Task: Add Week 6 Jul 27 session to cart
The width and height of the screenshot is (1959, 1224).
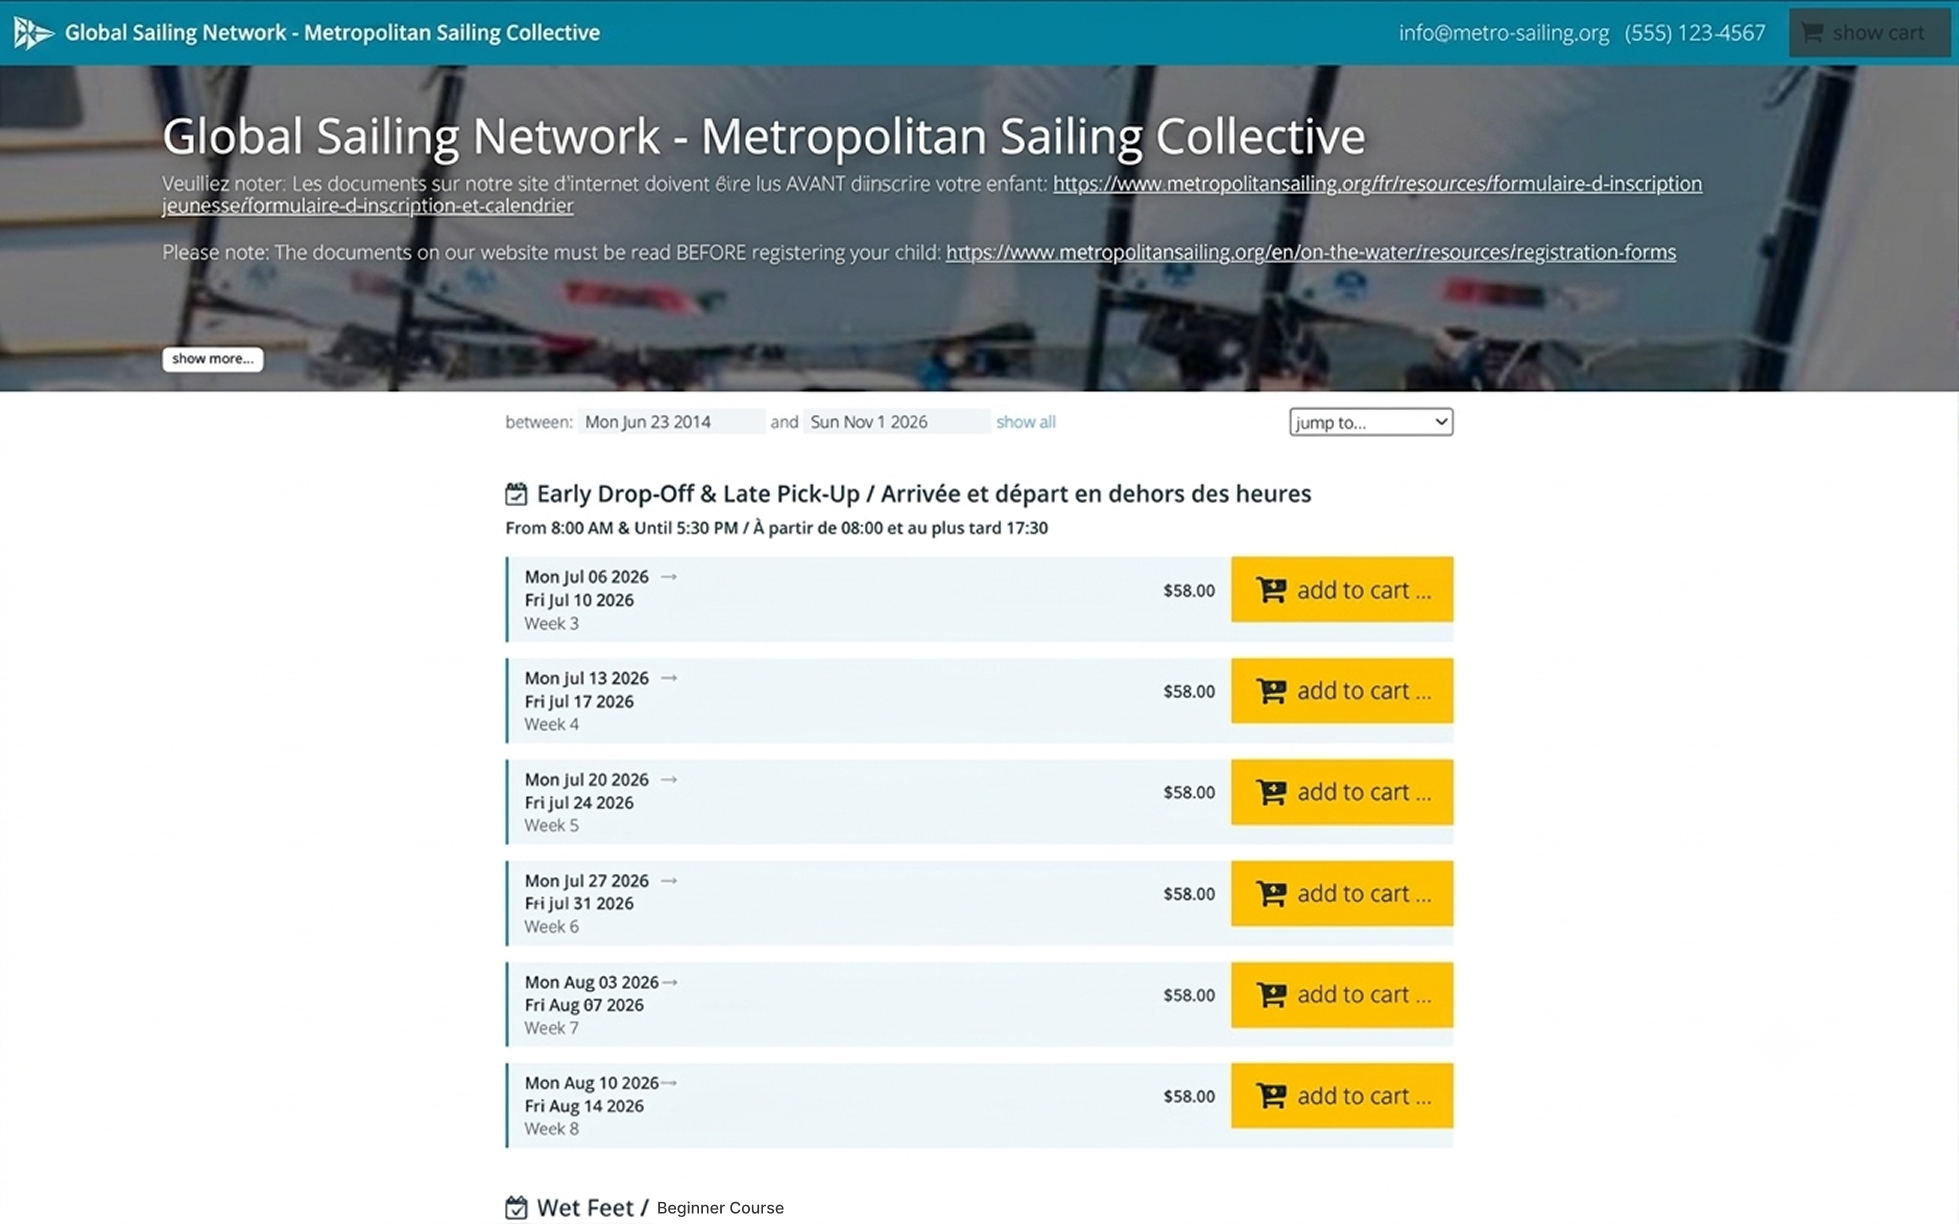Action: (x=1342, y=893)
